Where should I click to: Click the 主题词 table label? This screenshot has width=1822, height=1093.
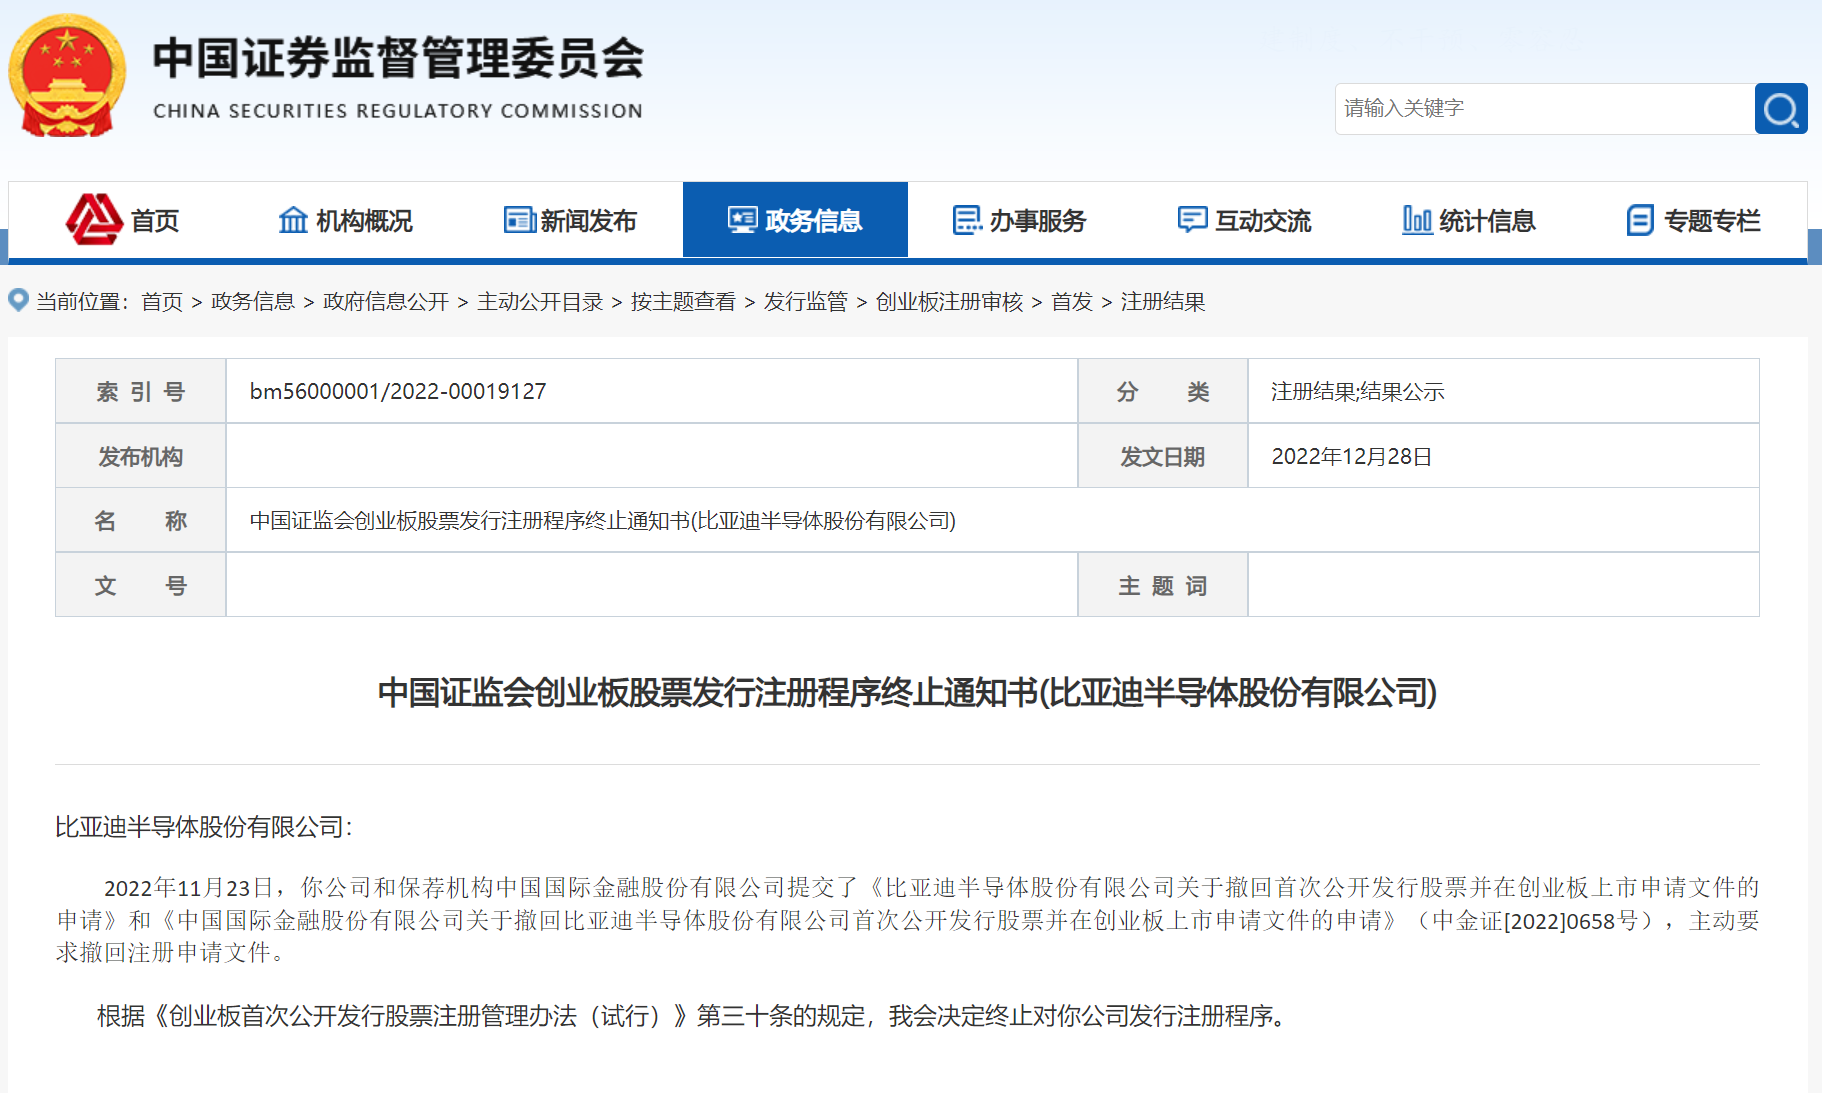[1163, 586]
